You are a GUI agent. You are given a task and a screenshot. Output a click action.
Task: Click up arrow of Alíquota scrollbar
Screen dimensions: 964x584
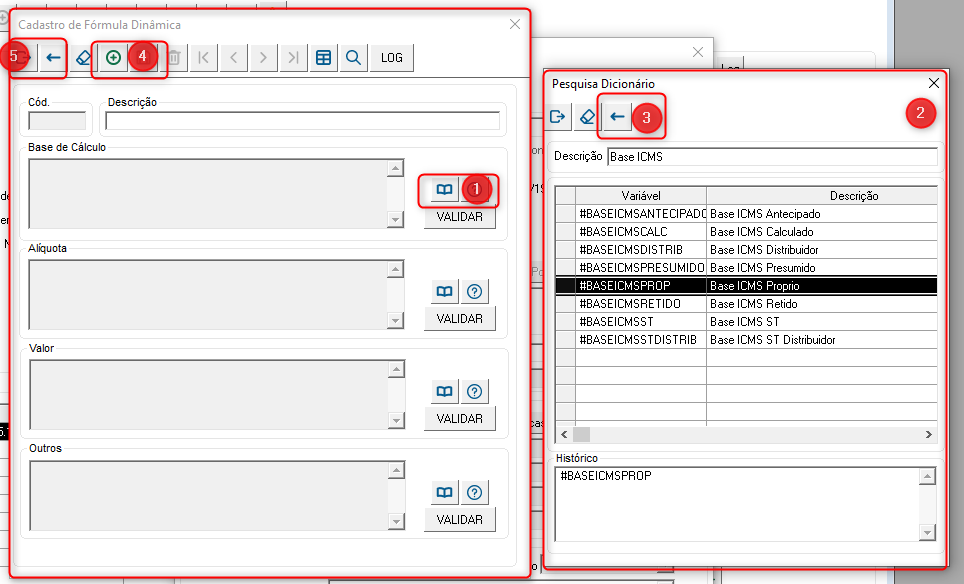[396, 269]
